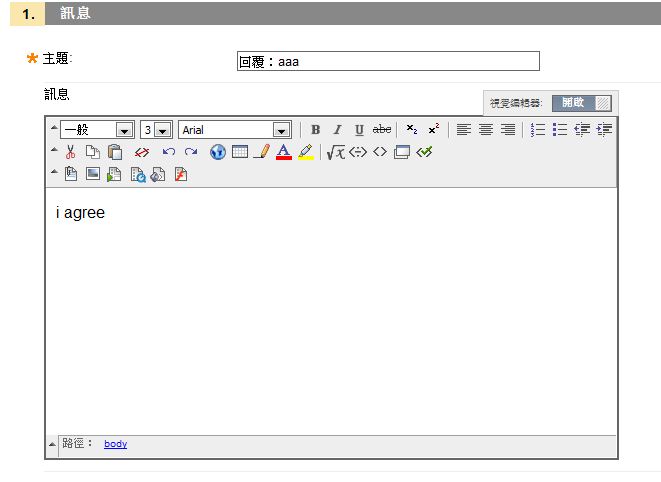Click the body path link
The image size is (661, 482).
115,444
